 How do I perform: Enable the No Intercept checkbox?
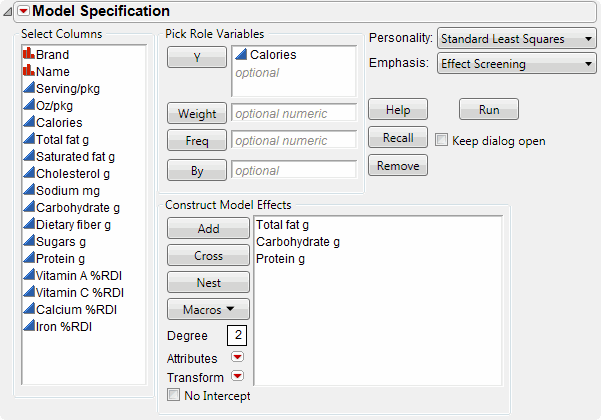(x=174, y=396)
